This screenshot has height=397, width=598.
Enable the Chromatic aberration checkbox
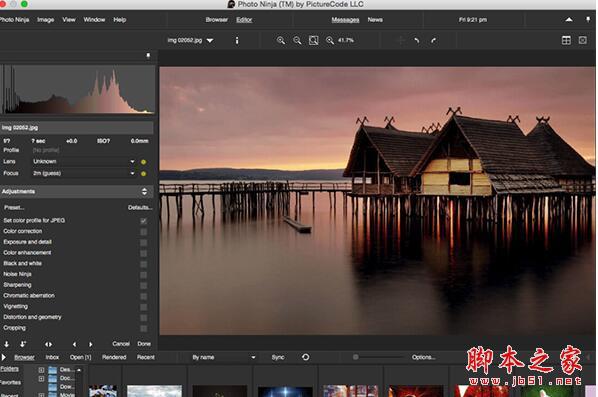coord(143,296)
